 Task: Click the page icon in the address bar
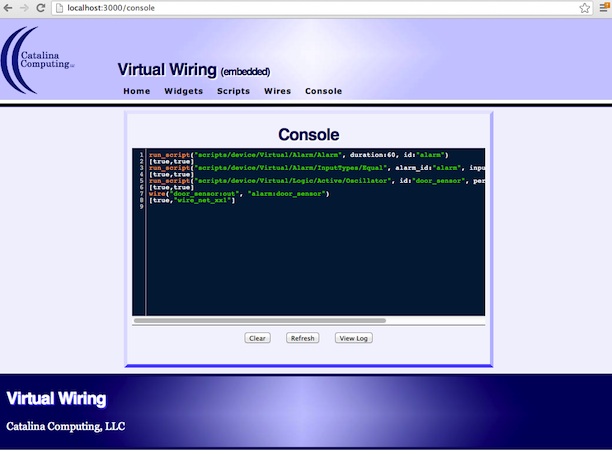click(x=59, y=8)
